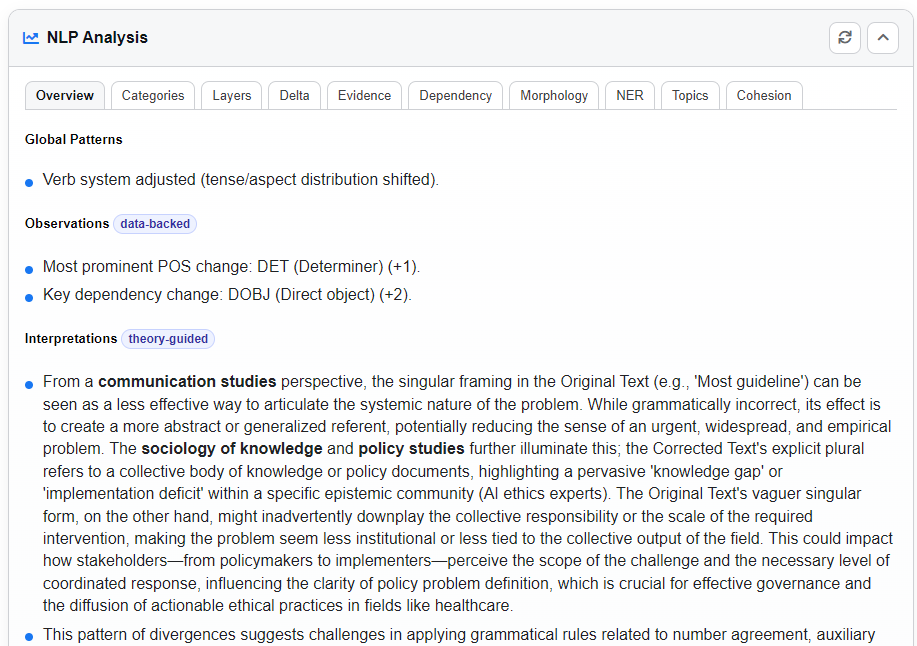This screenshot has height=646, width=917.
Task: Select the NER tab
Action: tap(630, 96)
